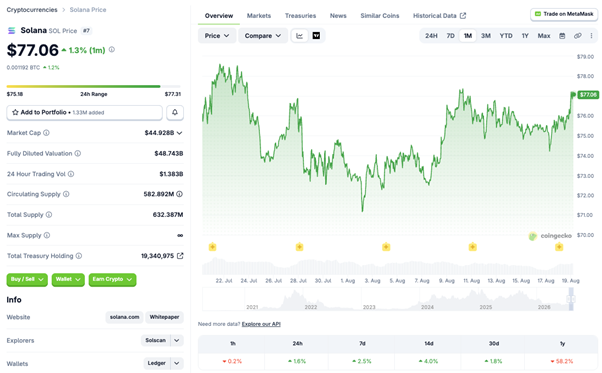Screen dimensions: 602x373
Task: Open the calendar date range picker
Action: click(x=562, y=36)
